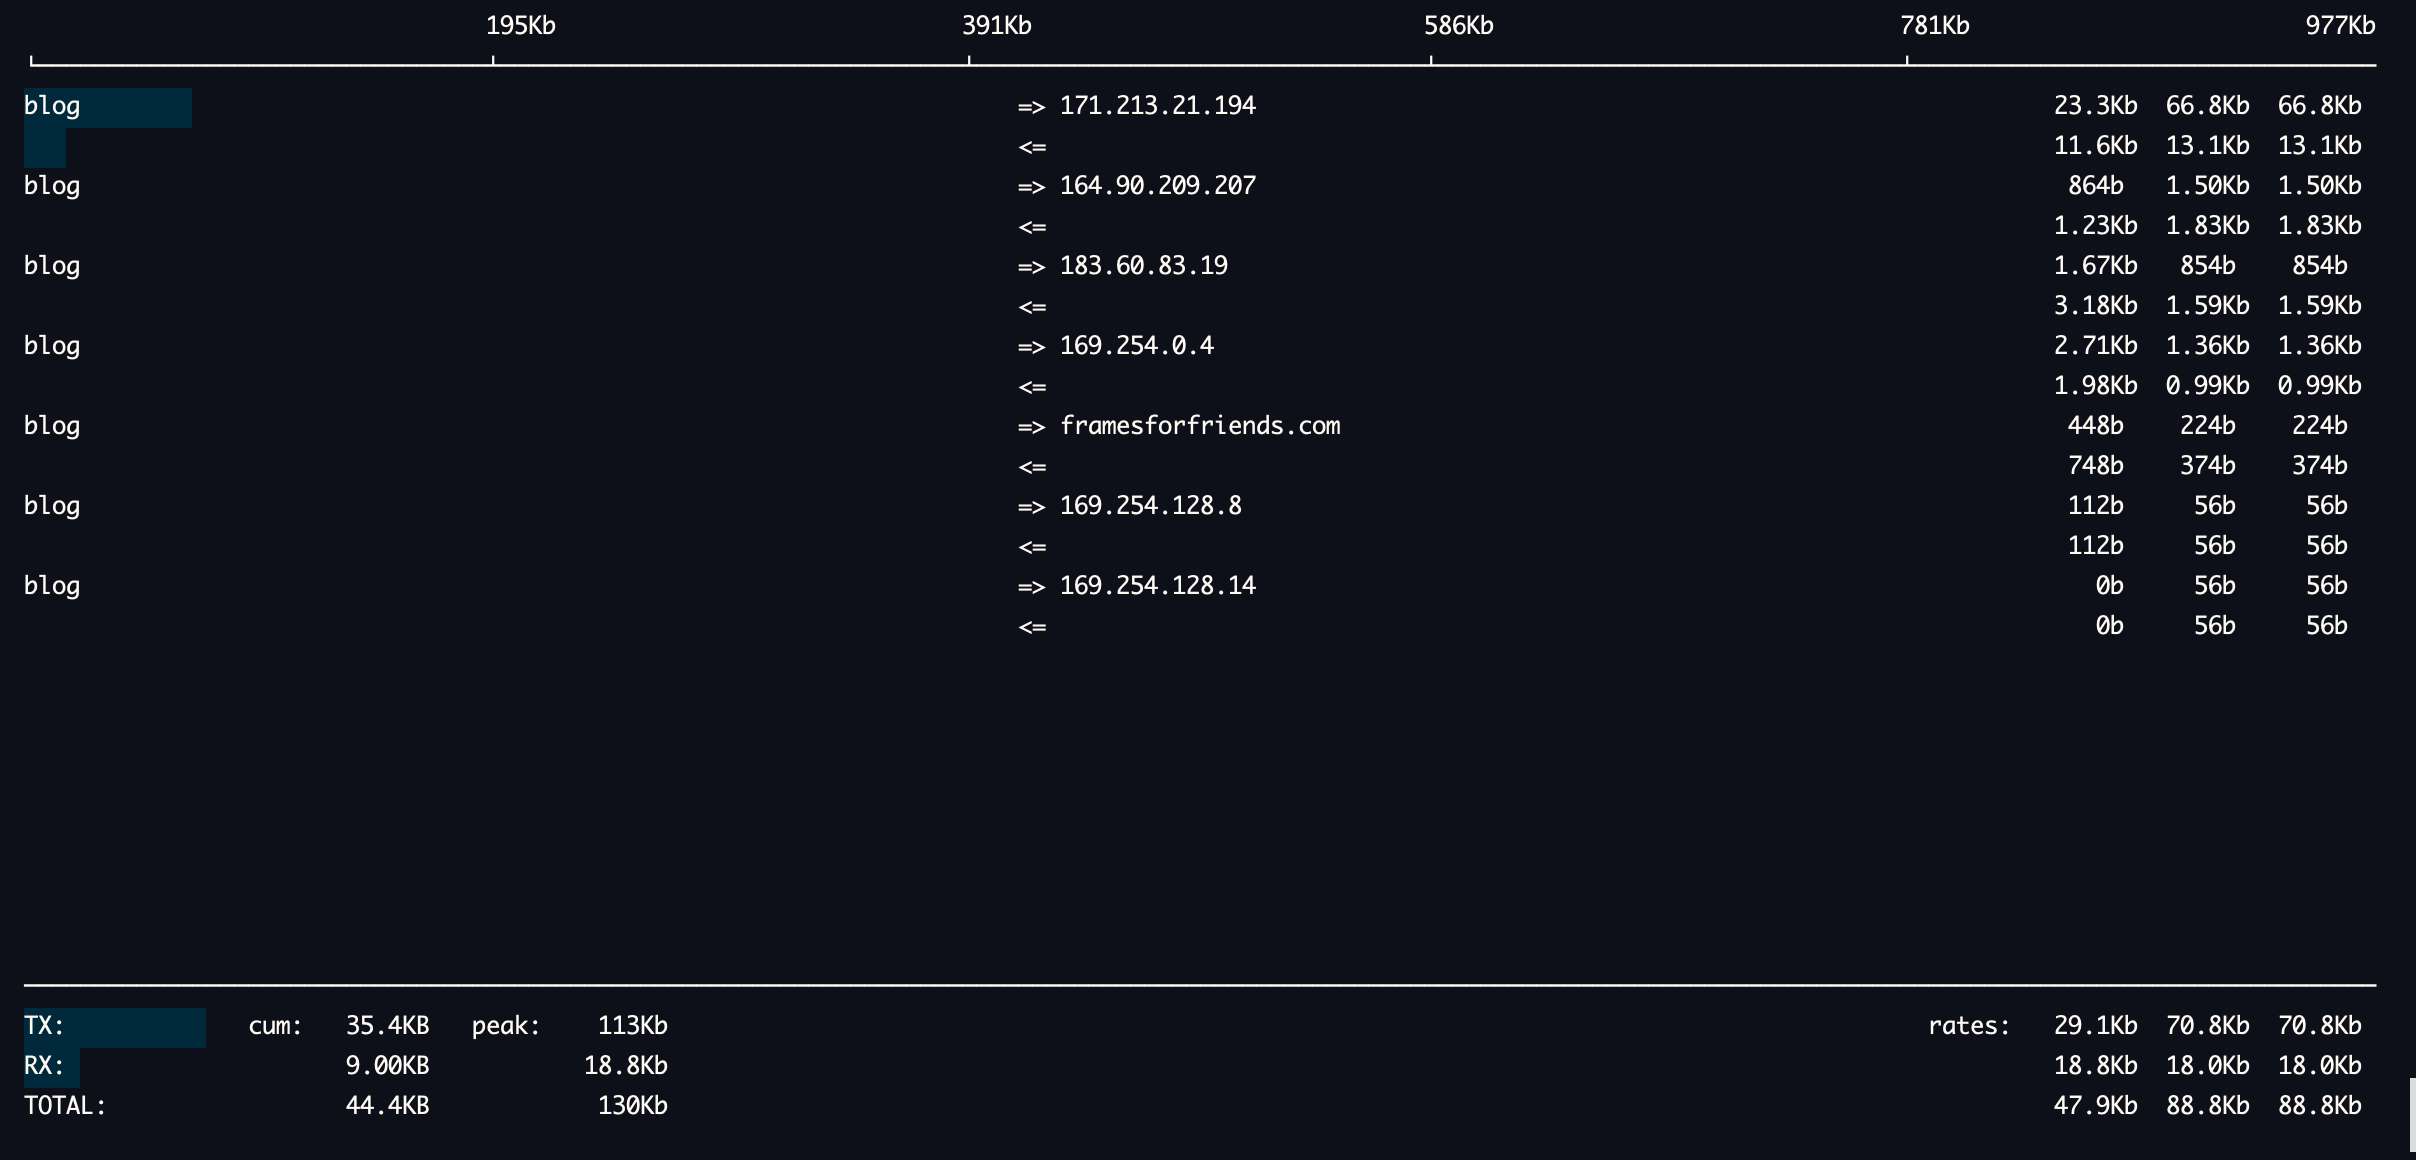
Task: Click the IP address 171.213.21.194
Action: 1157,106
